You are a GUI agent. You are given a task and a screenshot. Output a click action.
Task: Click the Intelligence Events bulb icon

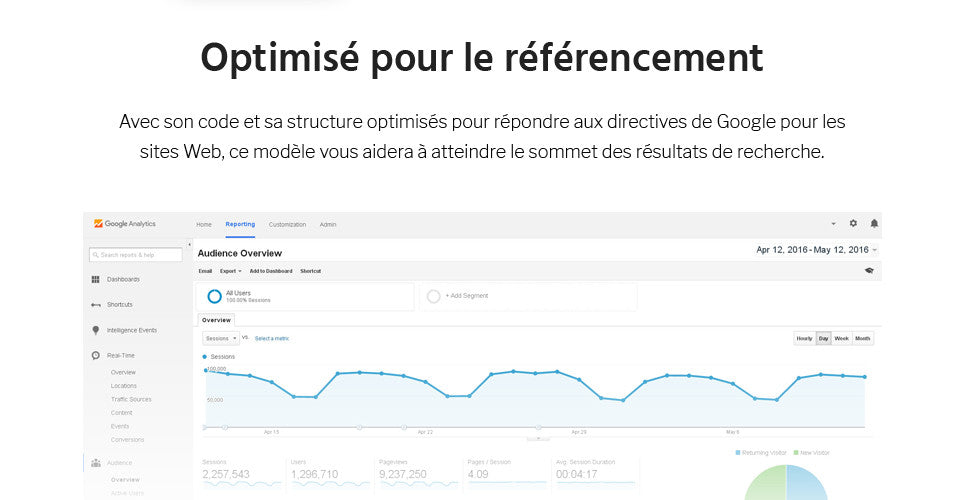[x=95, y=331]
